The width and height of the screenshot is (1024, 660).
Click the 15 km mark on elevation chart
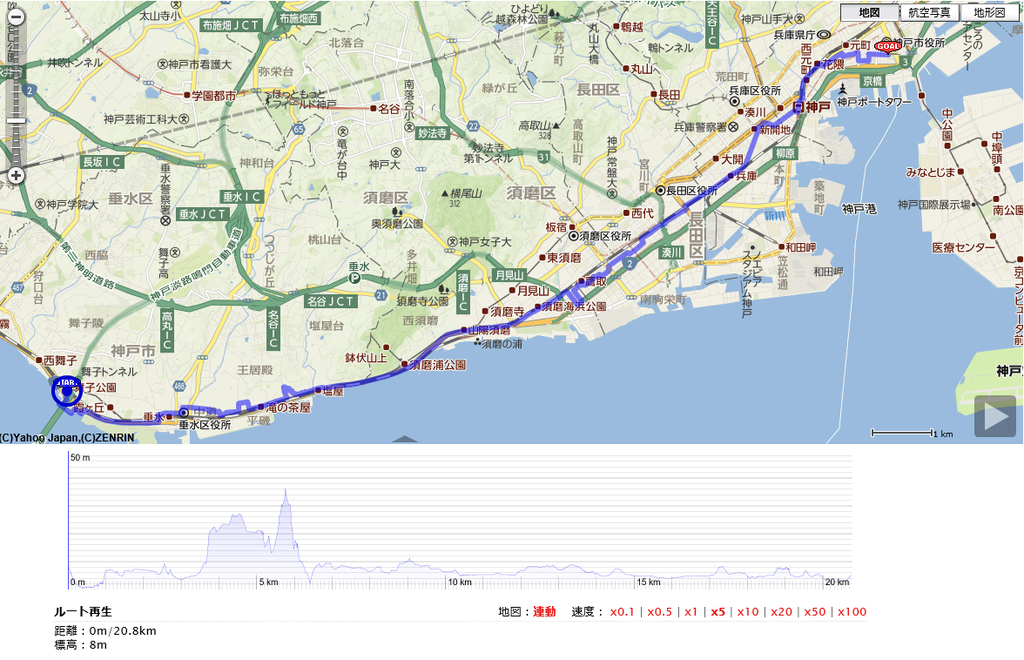[x=648, y=582]
